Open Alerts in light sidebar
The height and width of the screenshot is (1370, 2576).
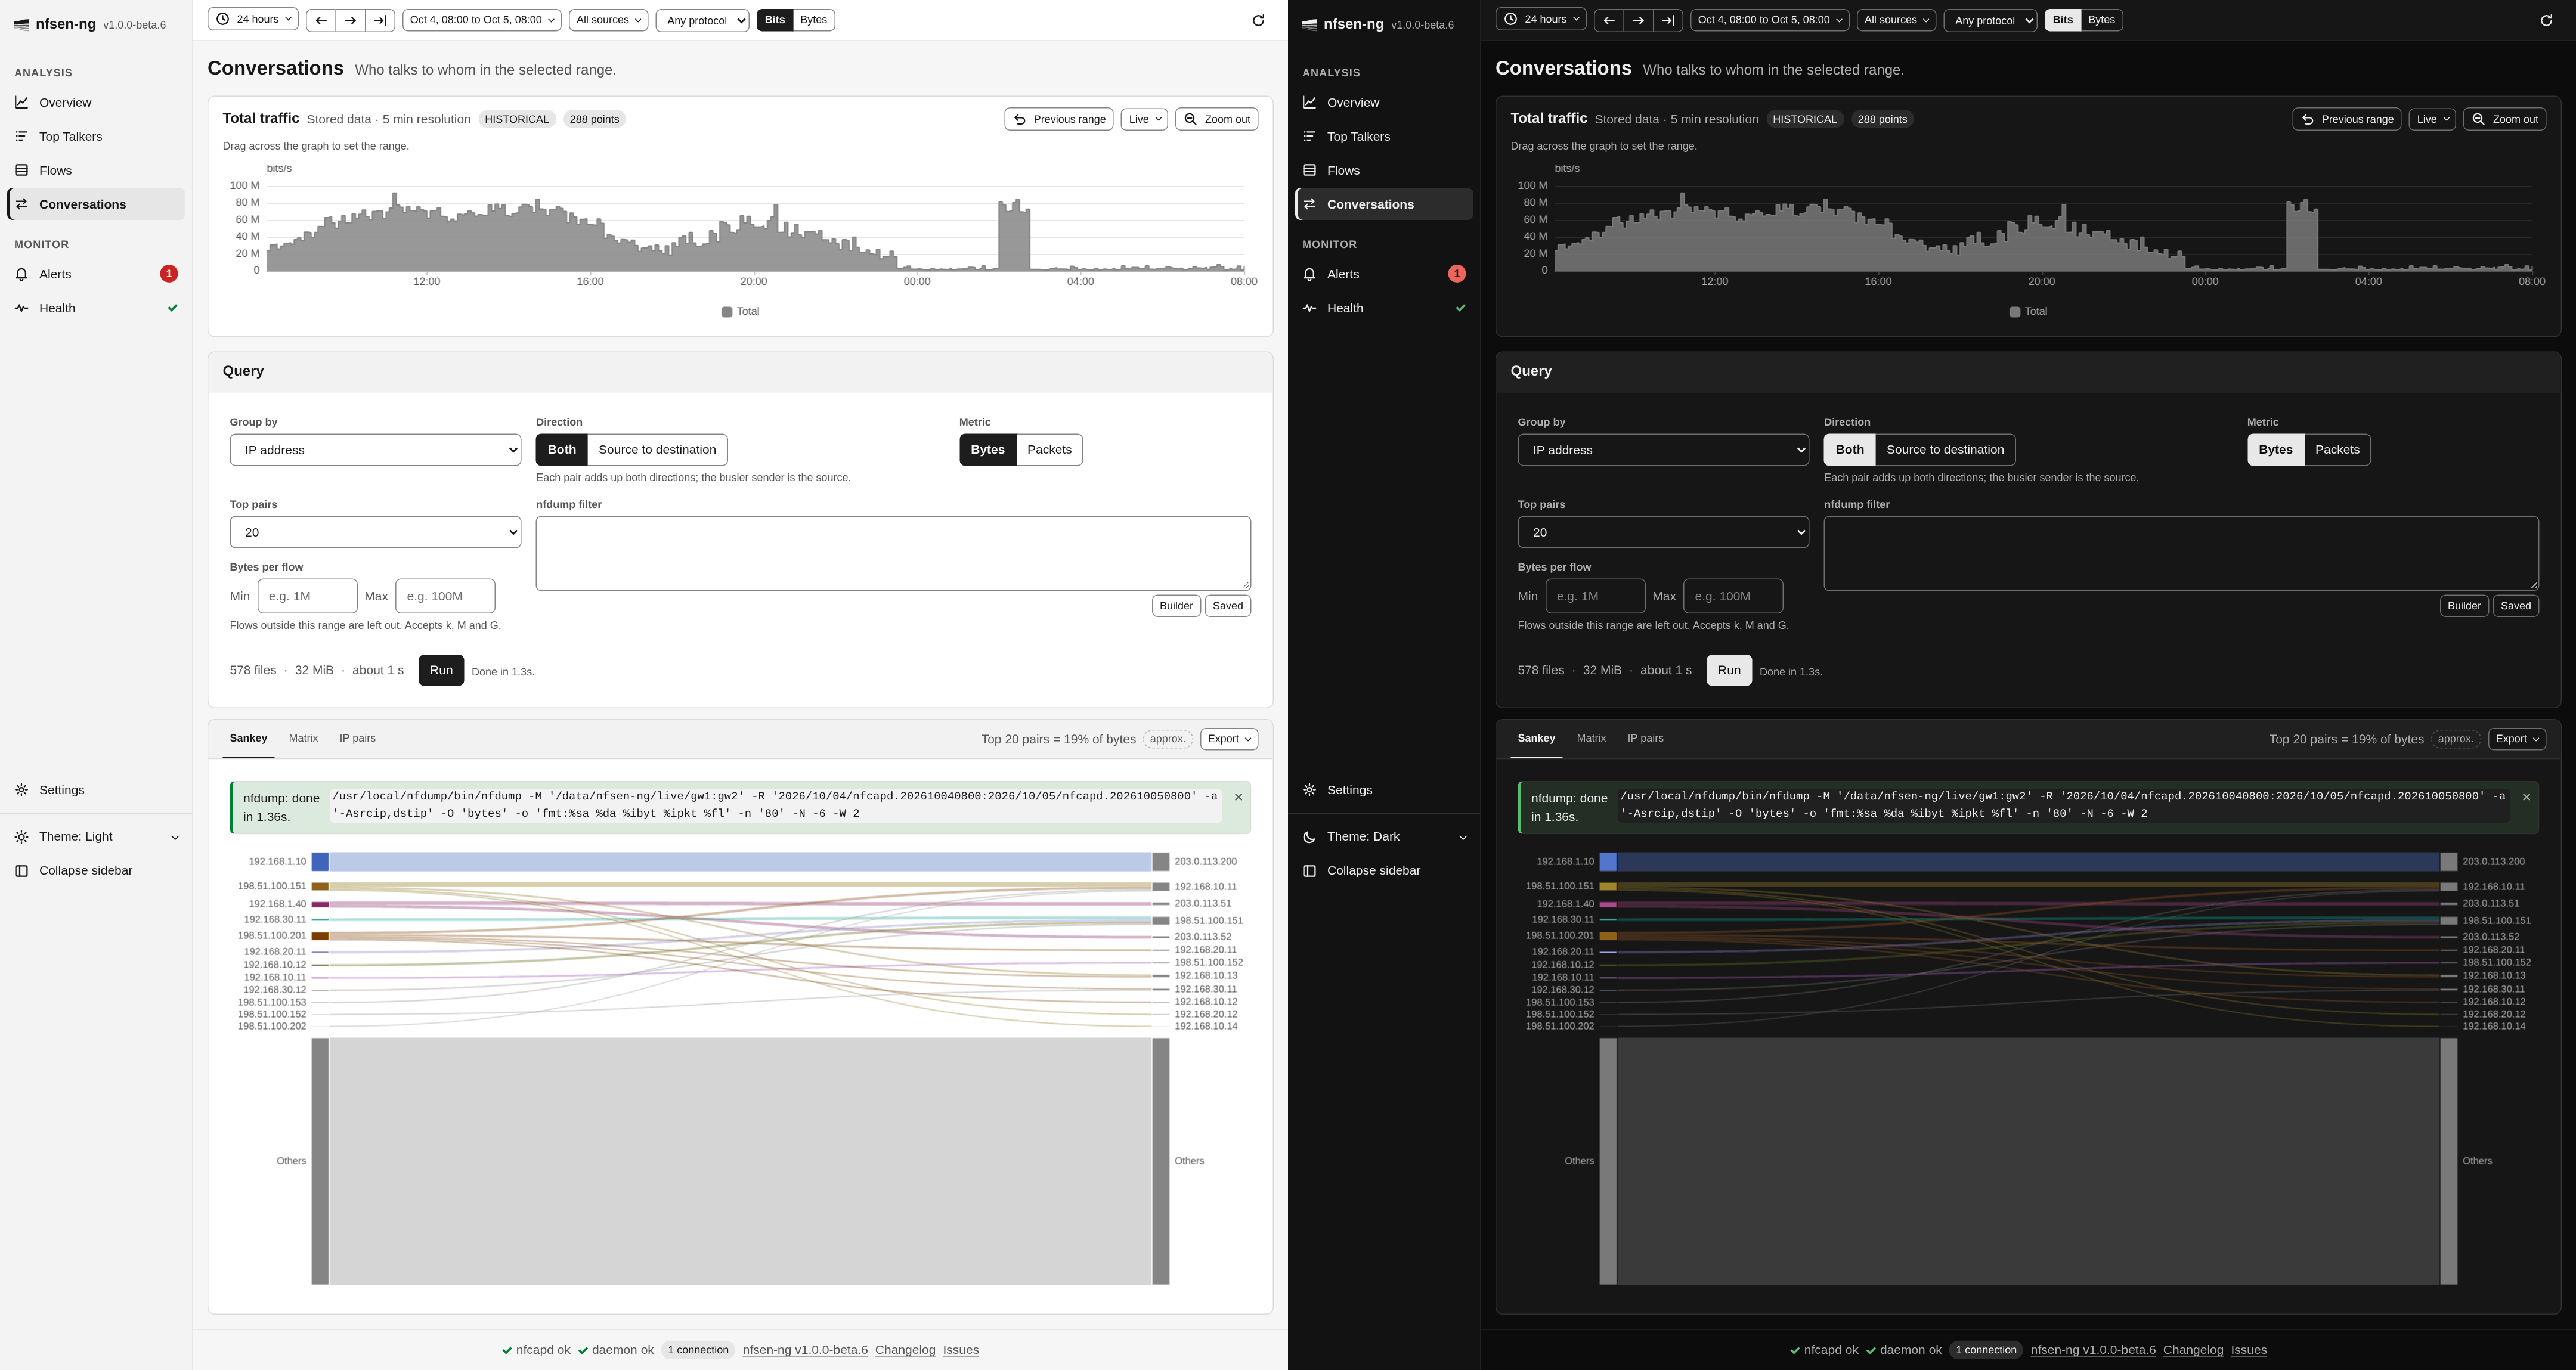click(96, 274)
